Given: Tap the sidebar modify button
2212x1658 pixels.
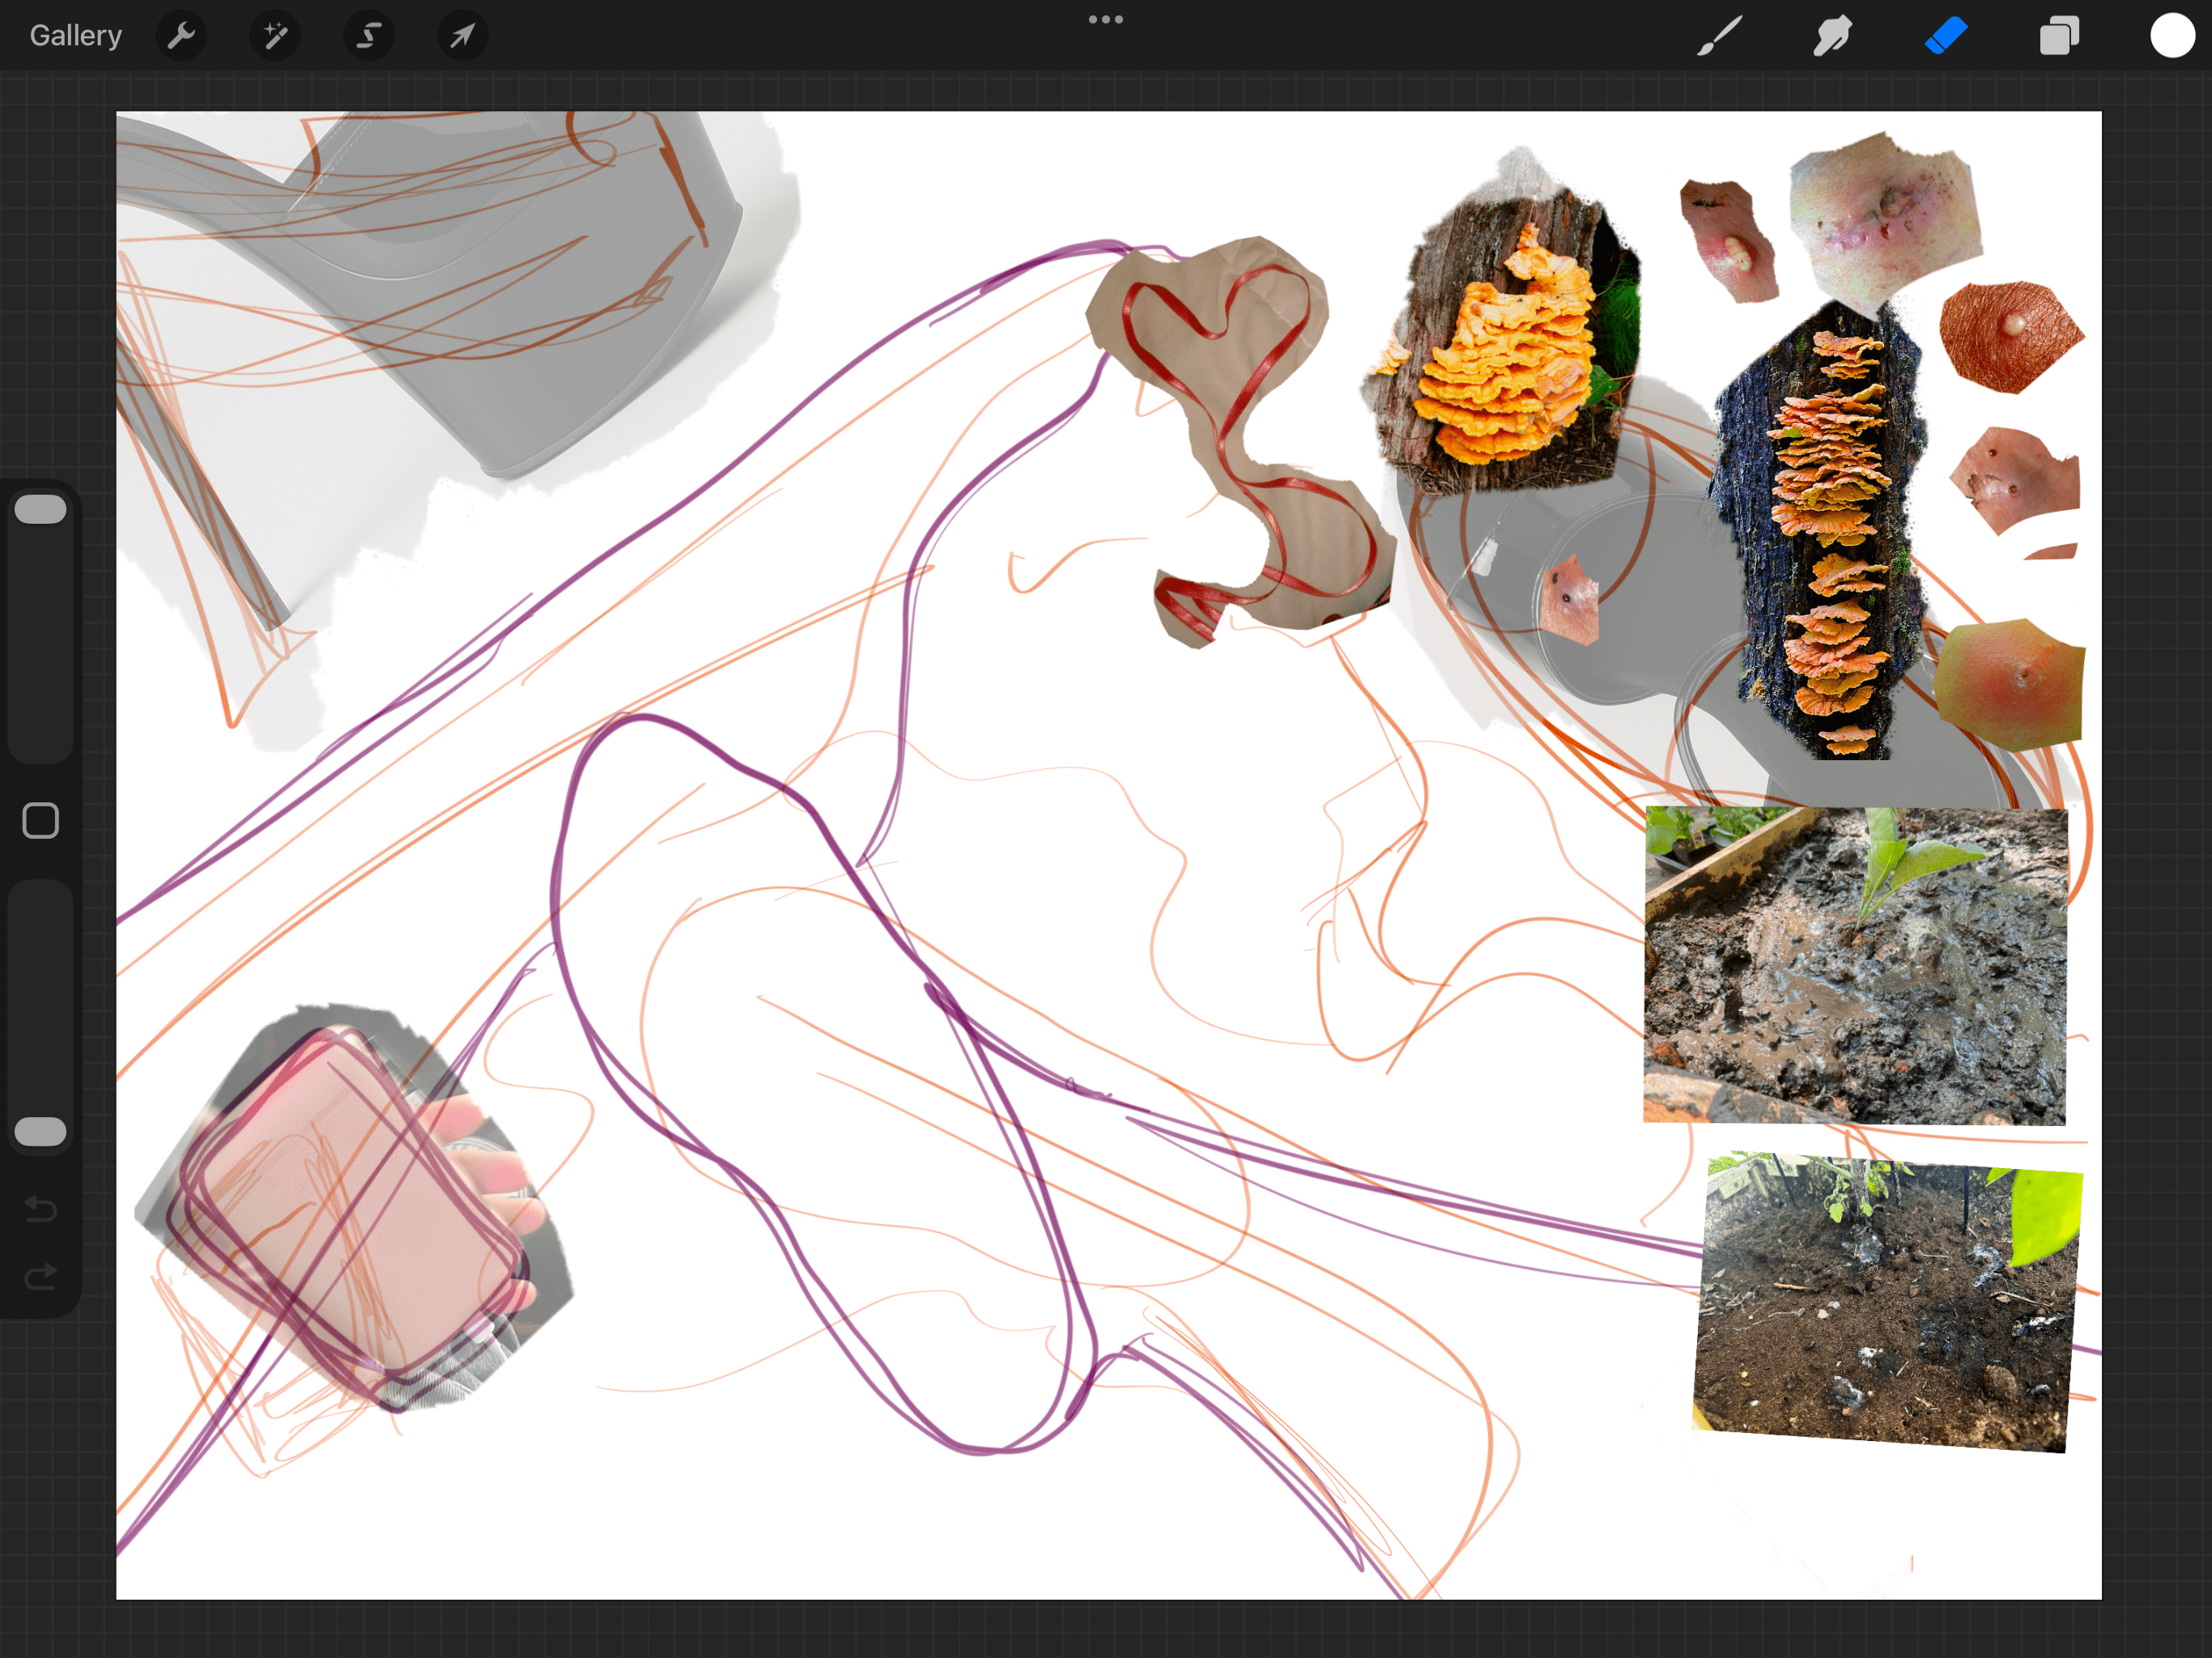Looking at the screenshot, I should click(x=40, y=819).
